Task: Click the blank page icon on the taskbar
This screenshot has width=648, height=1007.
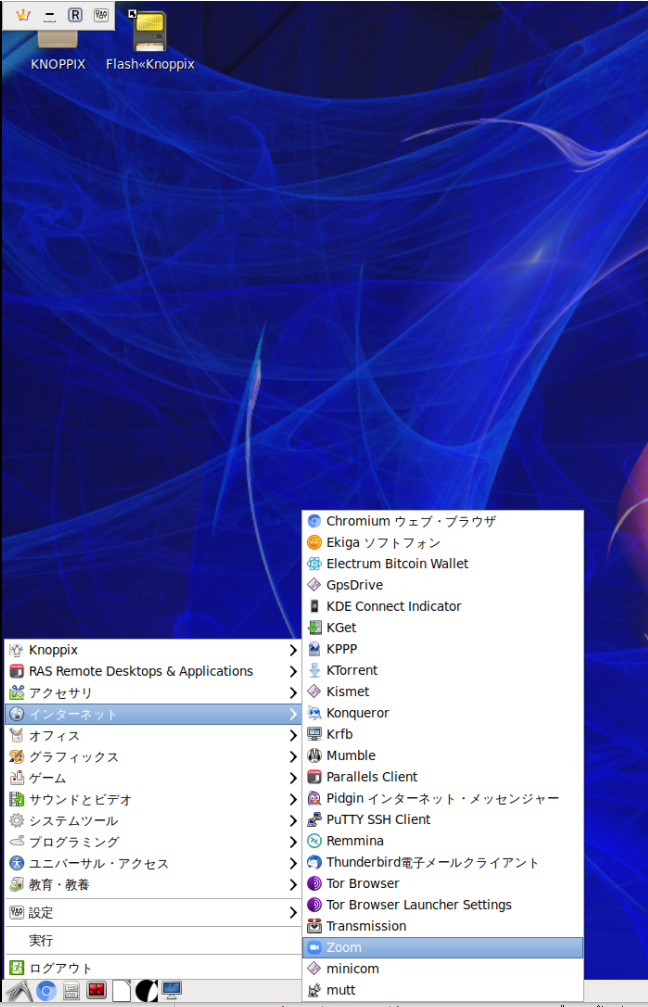Action: pyautogui.click(x=121, y=990)
